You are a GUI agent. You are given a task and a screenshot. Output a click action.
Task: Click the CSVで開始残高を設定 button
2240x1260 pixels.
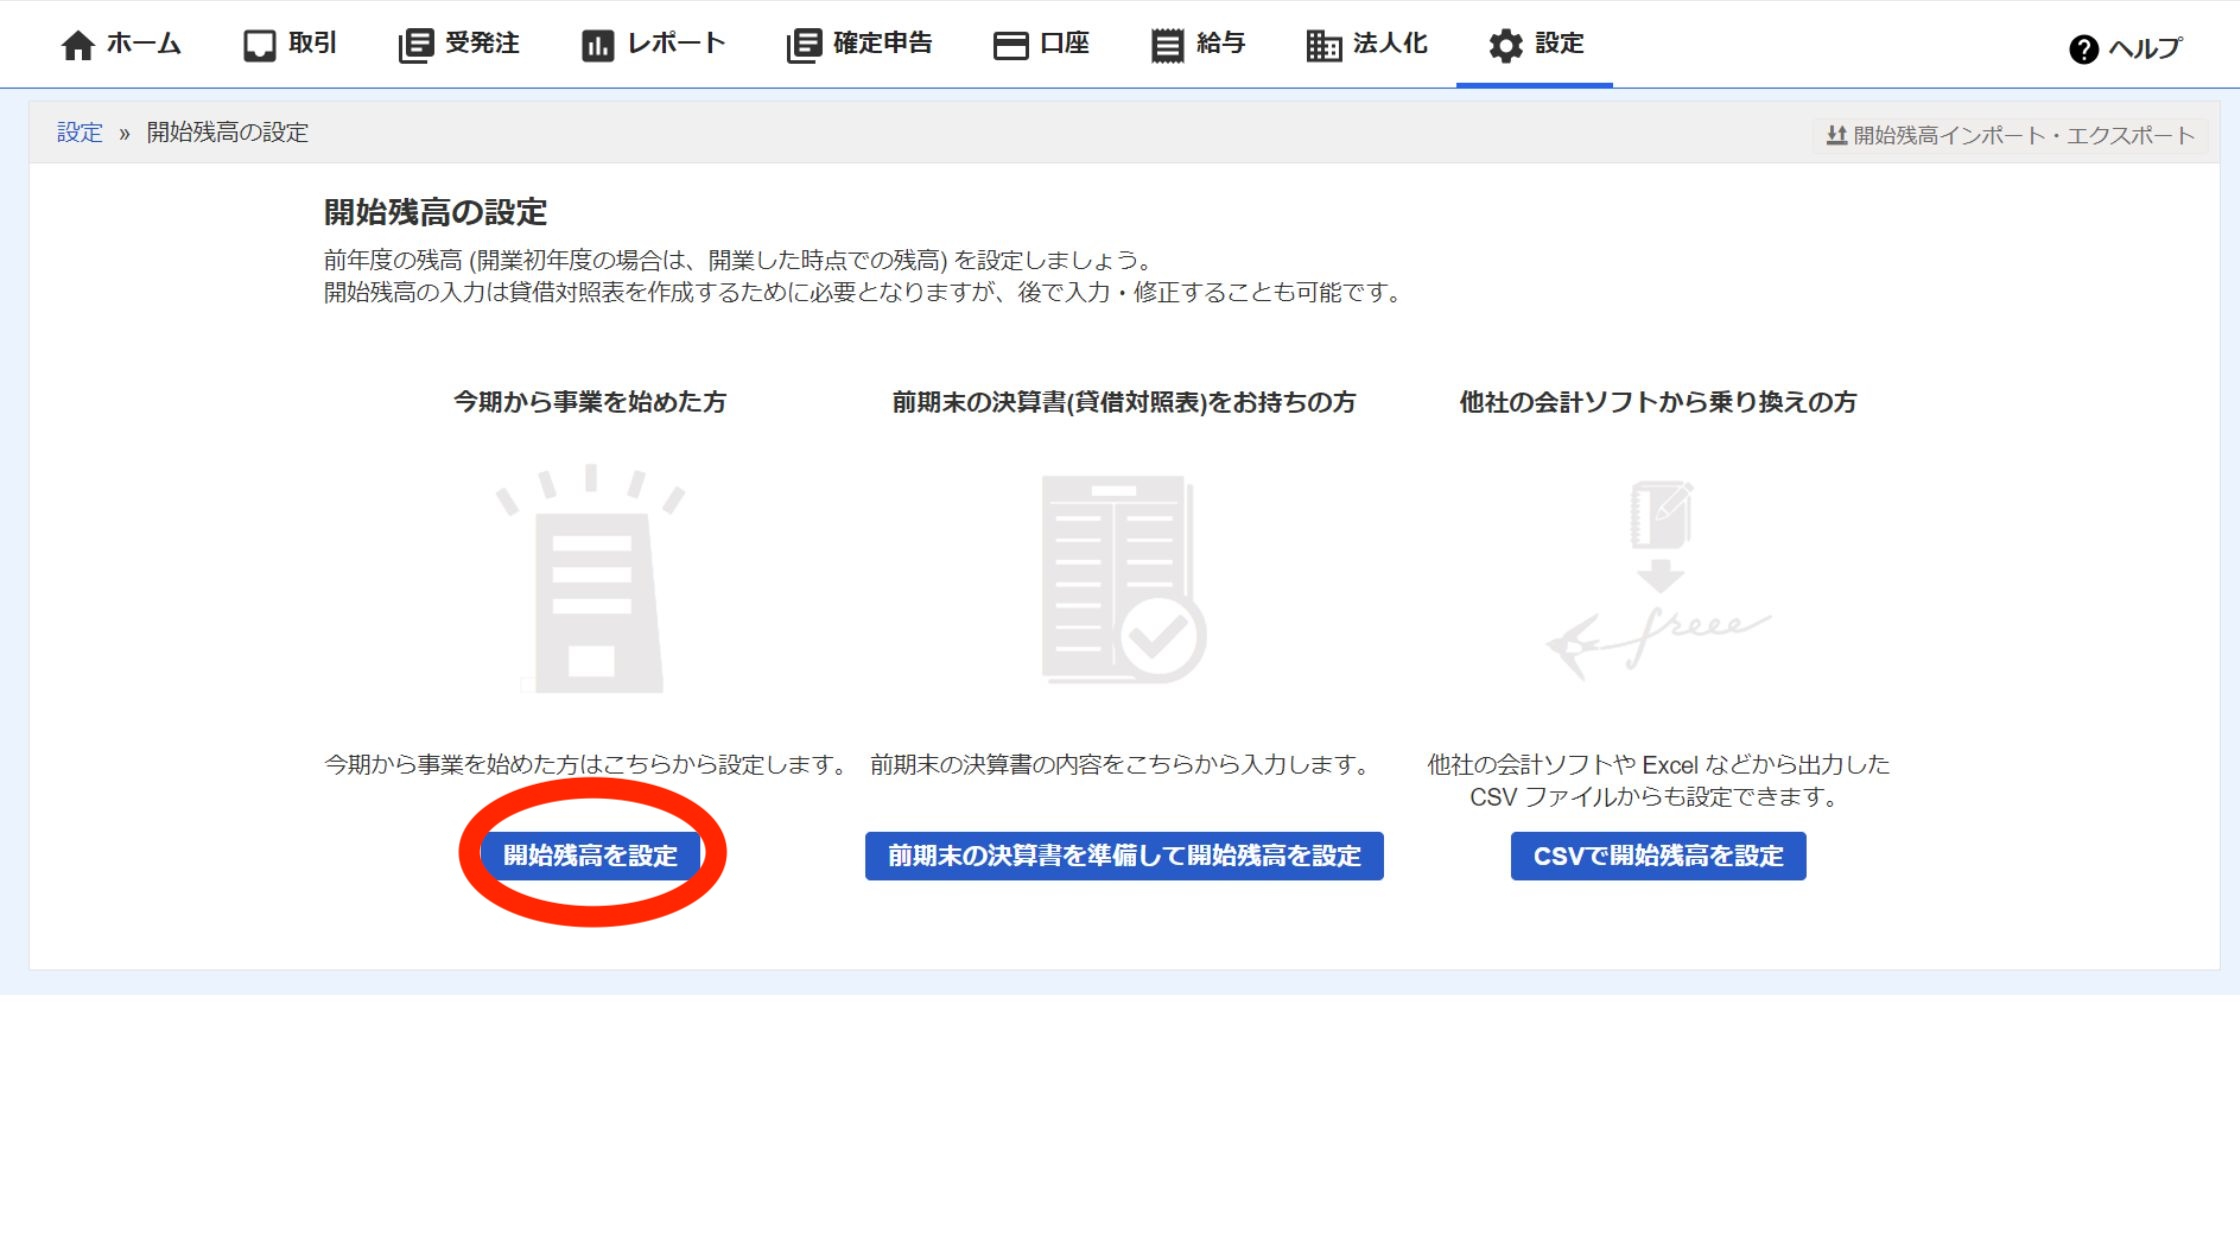click(x=1657, y=856)
